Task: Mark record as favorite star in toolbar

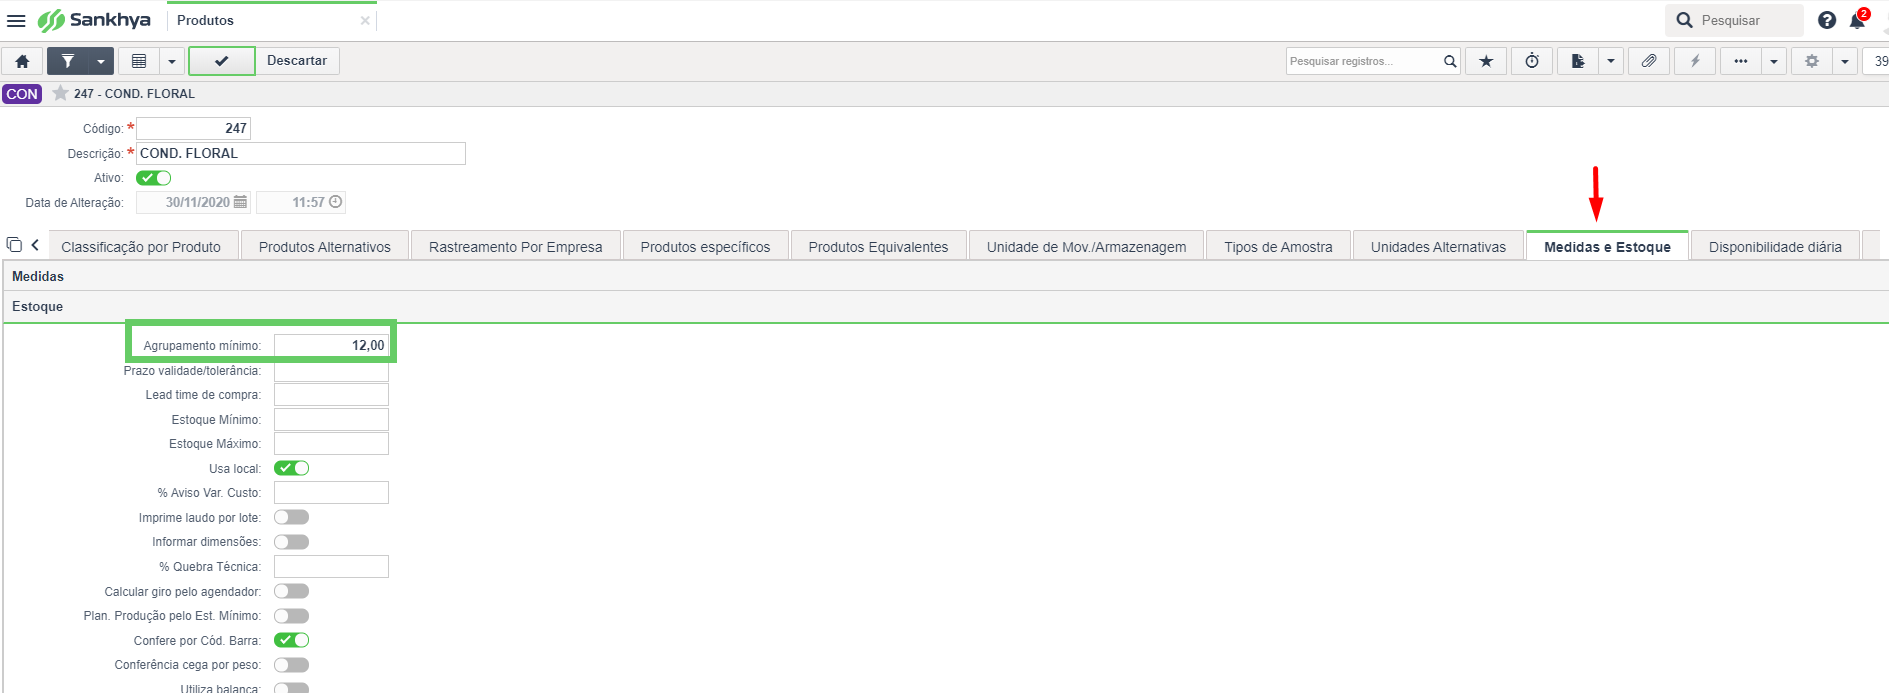Action: [1486, 61]
